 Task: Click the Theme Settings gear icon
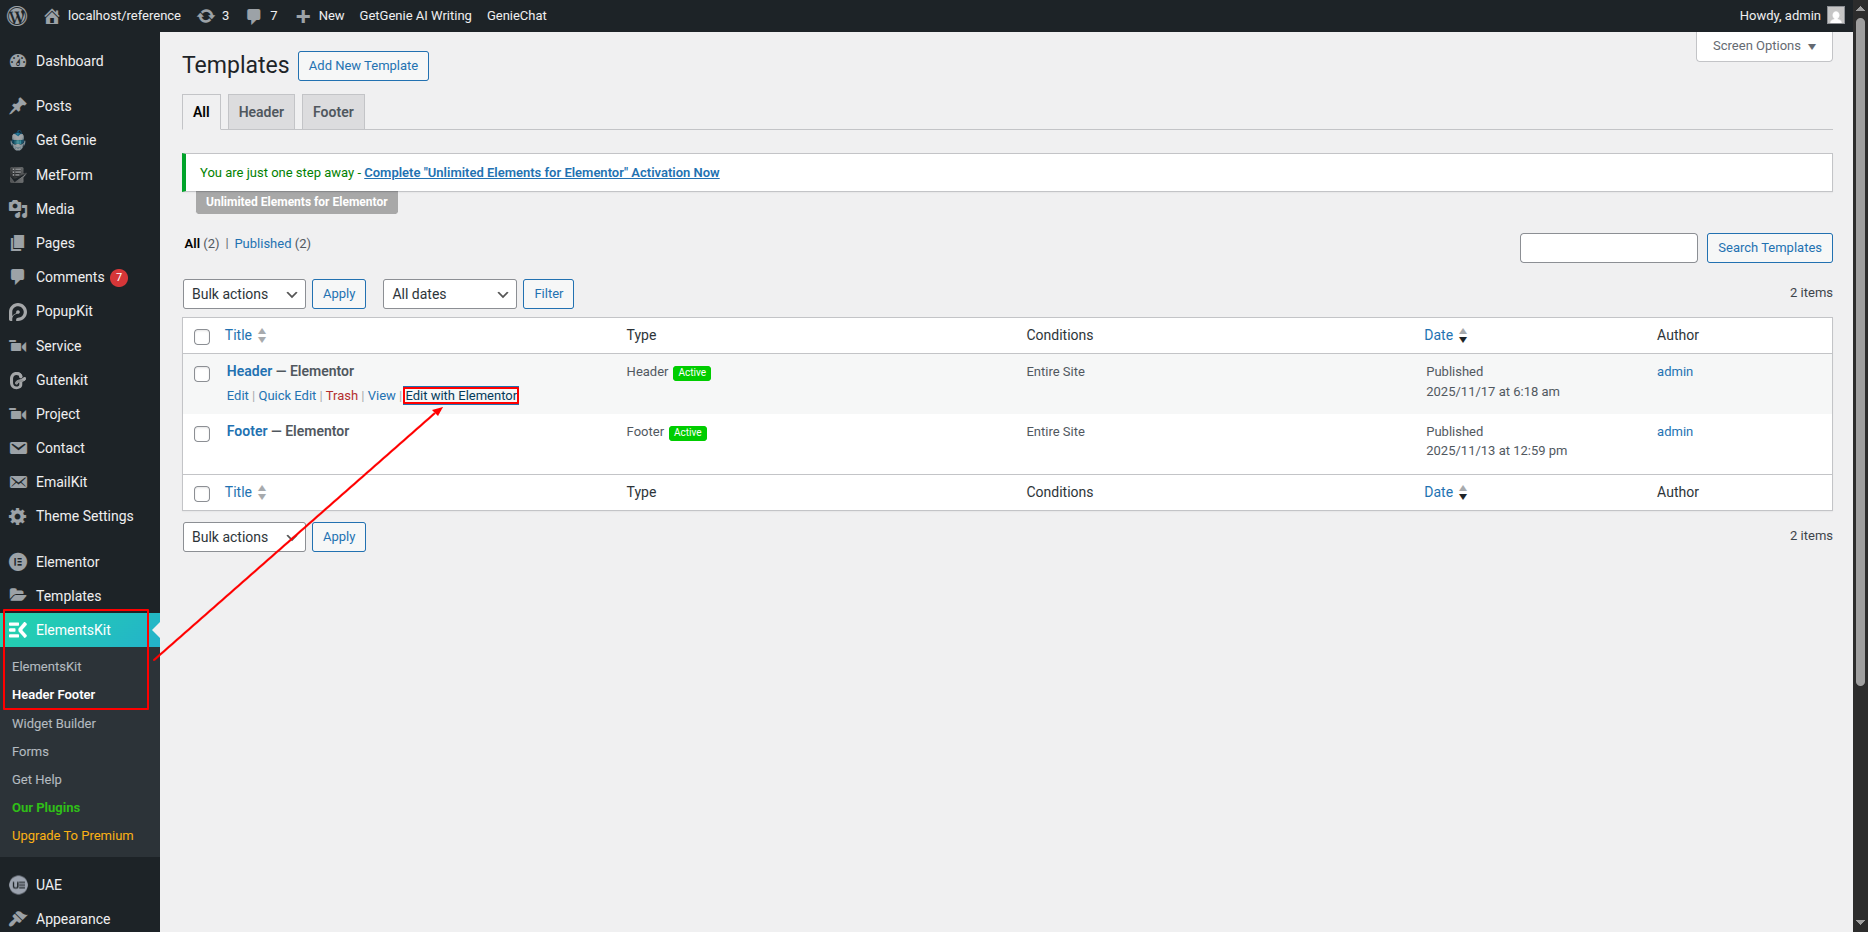tap(18, 516)
